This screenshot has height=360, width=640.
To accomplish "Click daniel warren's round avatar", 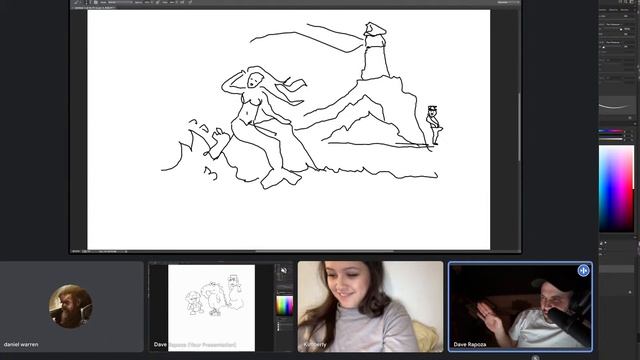I will [71, 307].
